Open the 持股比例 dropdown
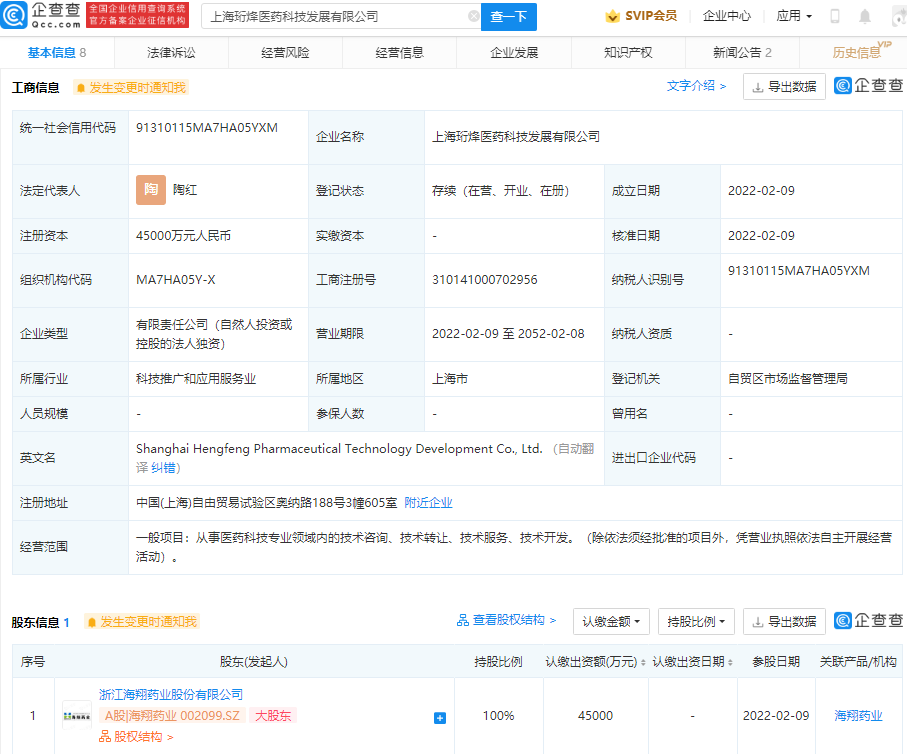The height and width of the screenshot is (754, 907). (695, 621)
